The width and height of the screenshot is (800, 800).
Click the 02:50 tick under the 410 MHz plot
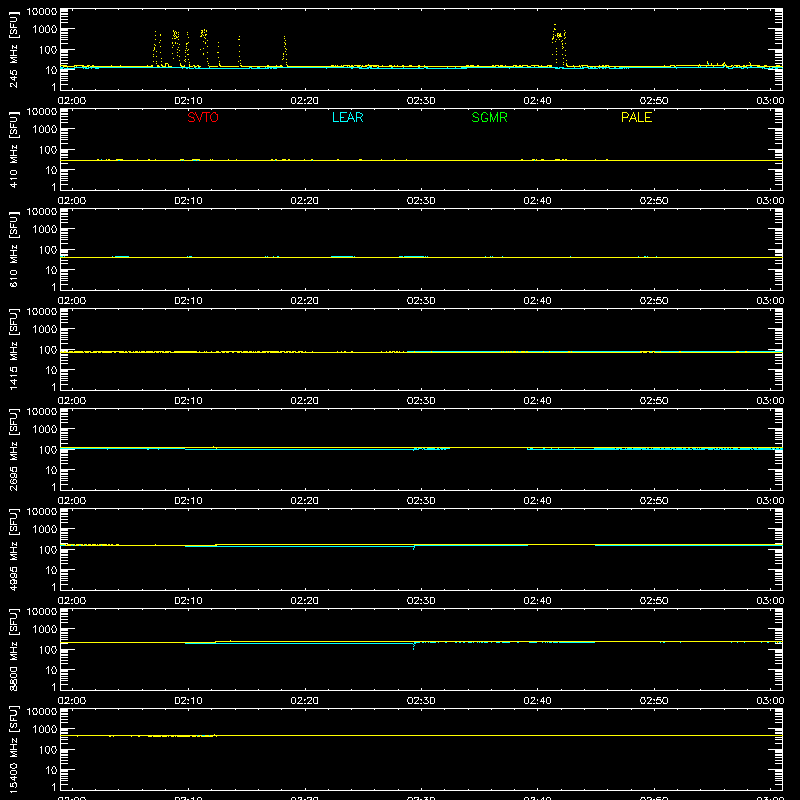click(x=654, y=201)
